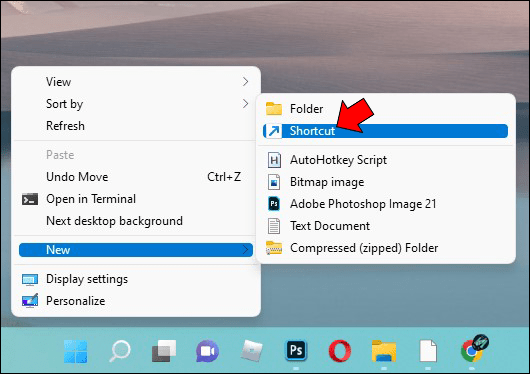Choose Open in Terminal
This screenshot has height=374, width=530.
[136, 199]
